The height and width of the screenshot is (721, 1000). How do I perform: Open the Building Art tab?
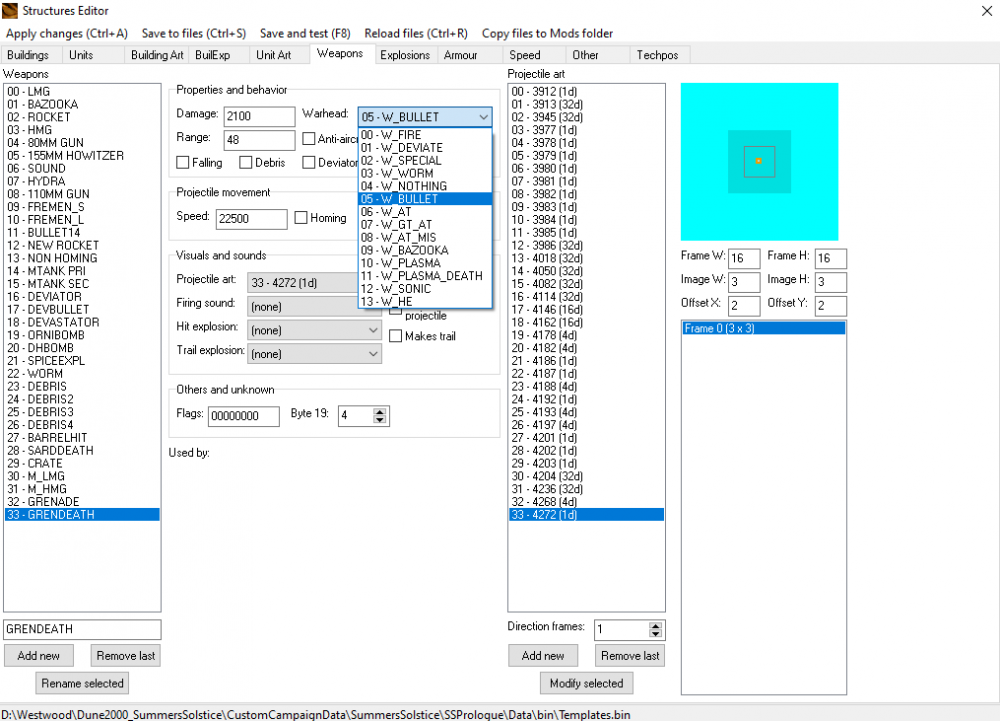[157, 55]
